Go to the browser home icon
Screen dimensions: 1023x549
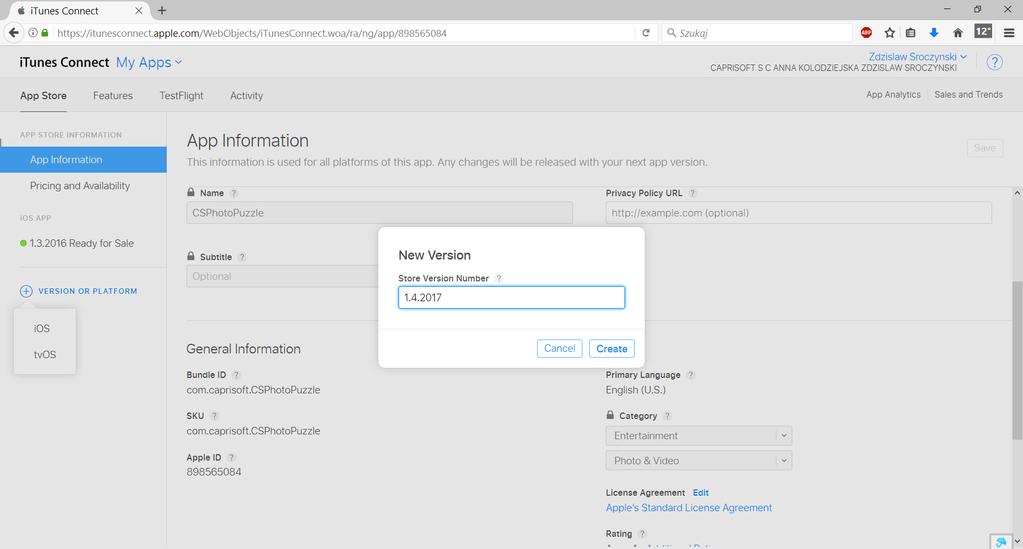point(958,33)
